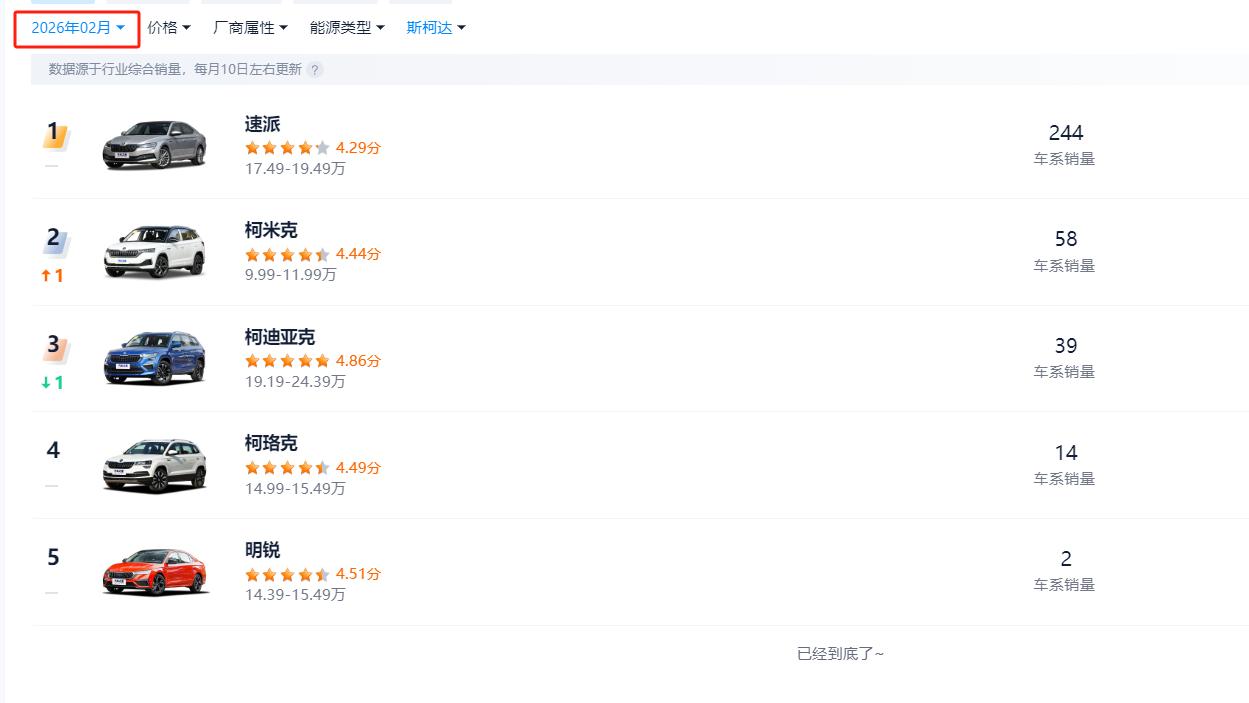Click the 4.51分 star rating
This screenshot has height=703, width=1249.
[313, 574]
